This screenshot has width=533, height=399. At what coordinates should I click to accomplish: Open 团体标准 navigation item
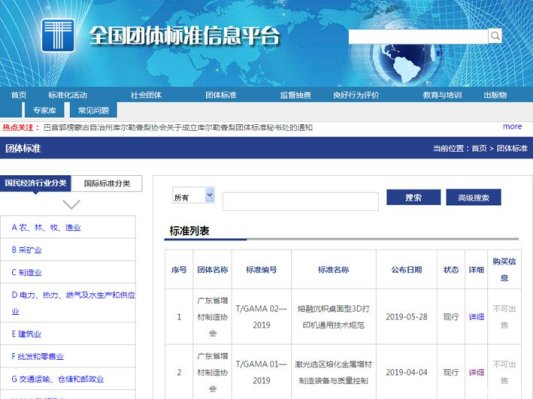[x=221, y=95]
